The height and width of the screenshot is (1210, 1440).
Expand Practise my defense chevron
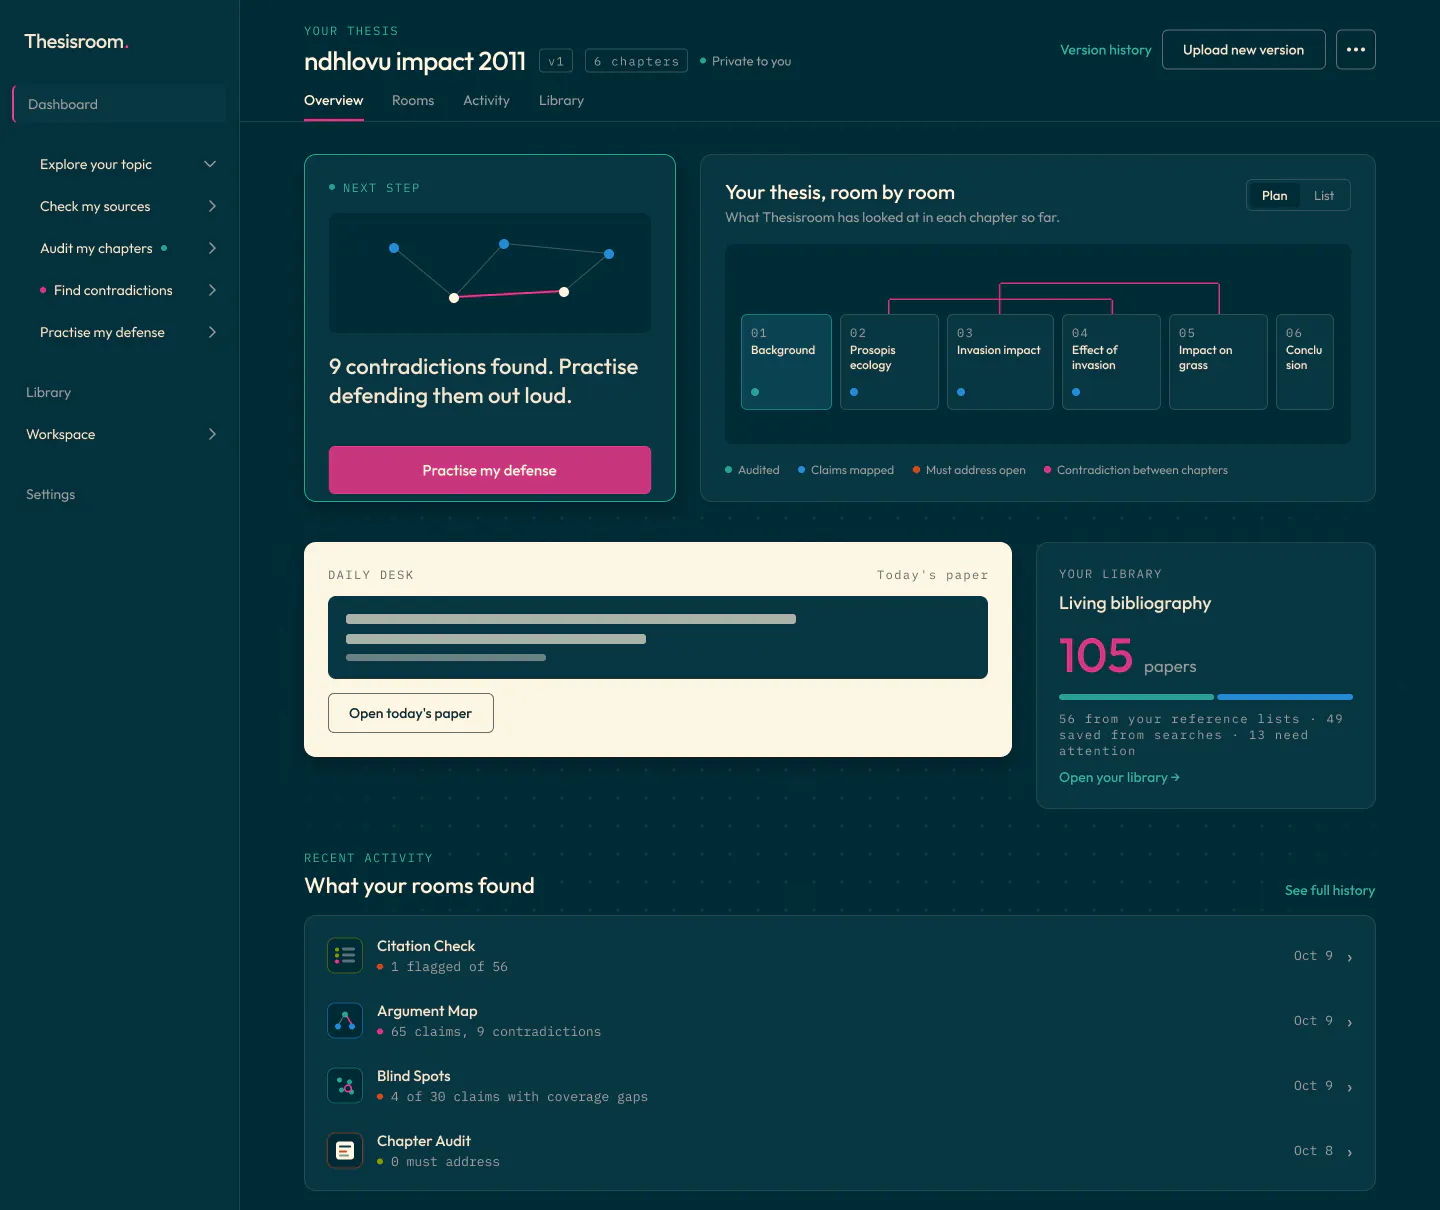tap(212, 332)
